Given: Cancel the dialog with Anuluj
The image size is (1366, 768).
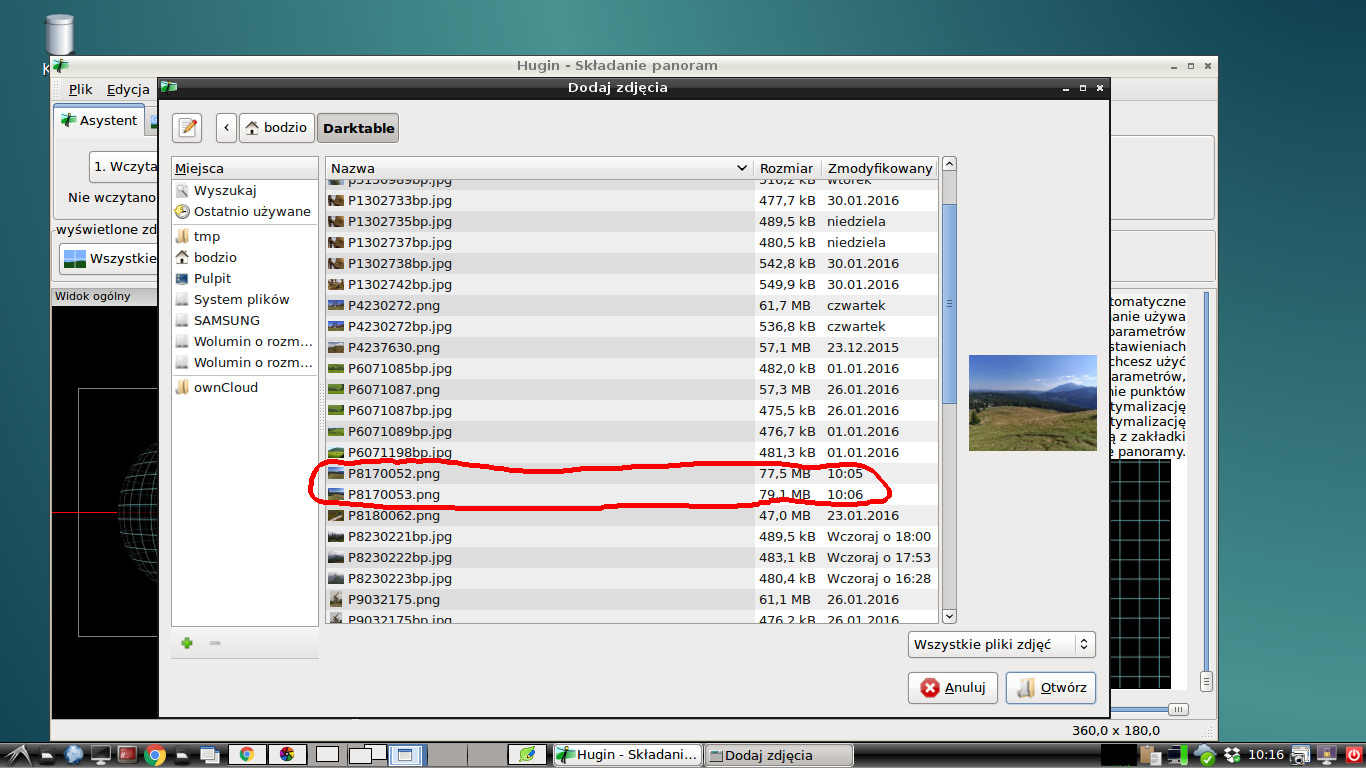Looking at the screenshot, I should point(953,688).
